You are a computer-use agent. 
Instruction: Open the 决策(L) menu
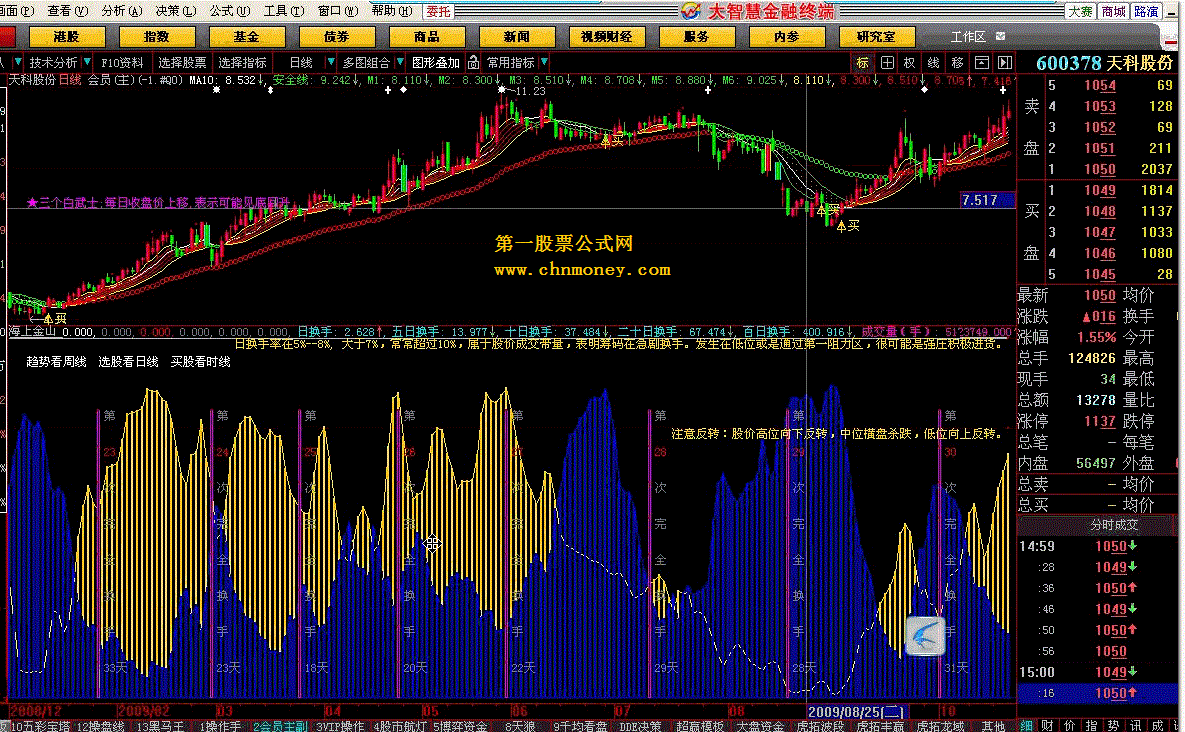[175, 11]
